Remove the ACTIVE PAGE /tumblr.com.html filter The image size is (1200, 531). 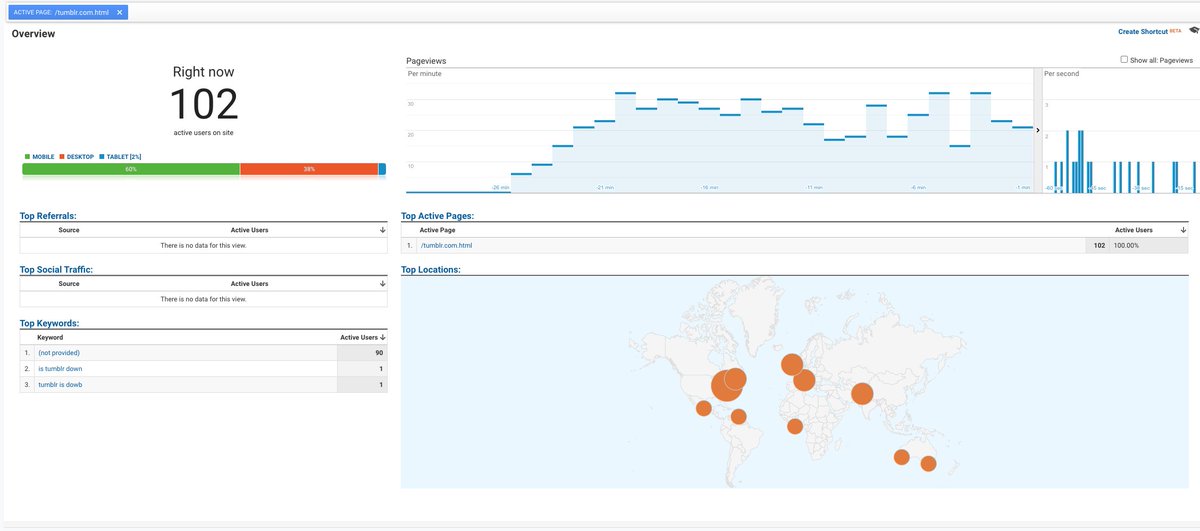pyautogui.click(x=120, y=12)
